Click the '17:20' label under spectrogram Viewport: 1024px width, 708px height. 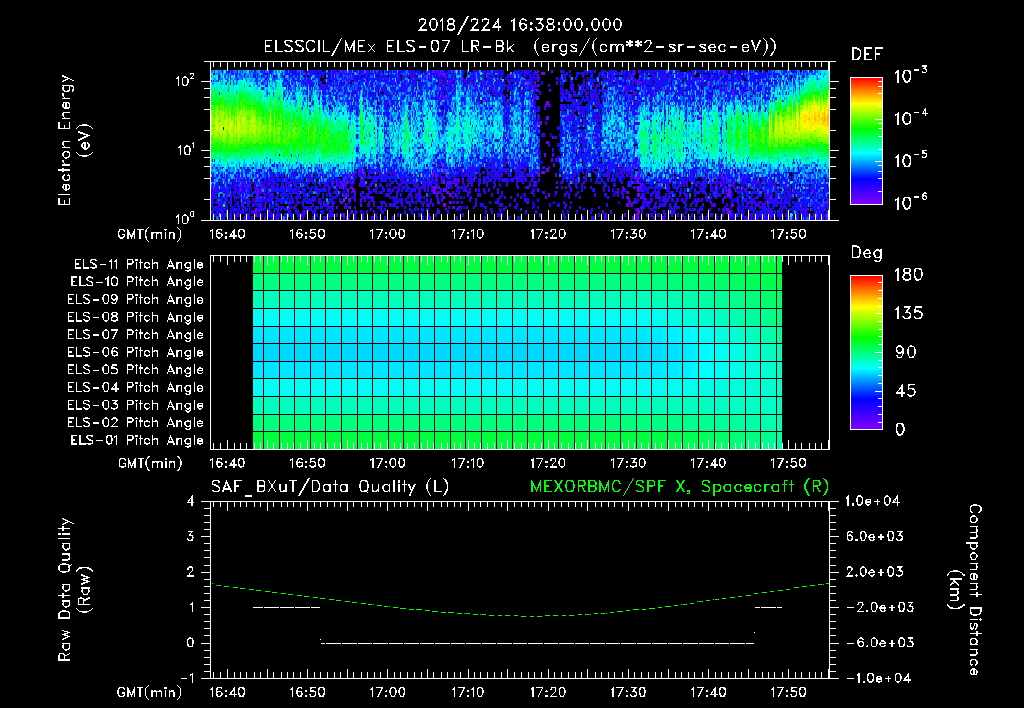click(x=547, y=234)
